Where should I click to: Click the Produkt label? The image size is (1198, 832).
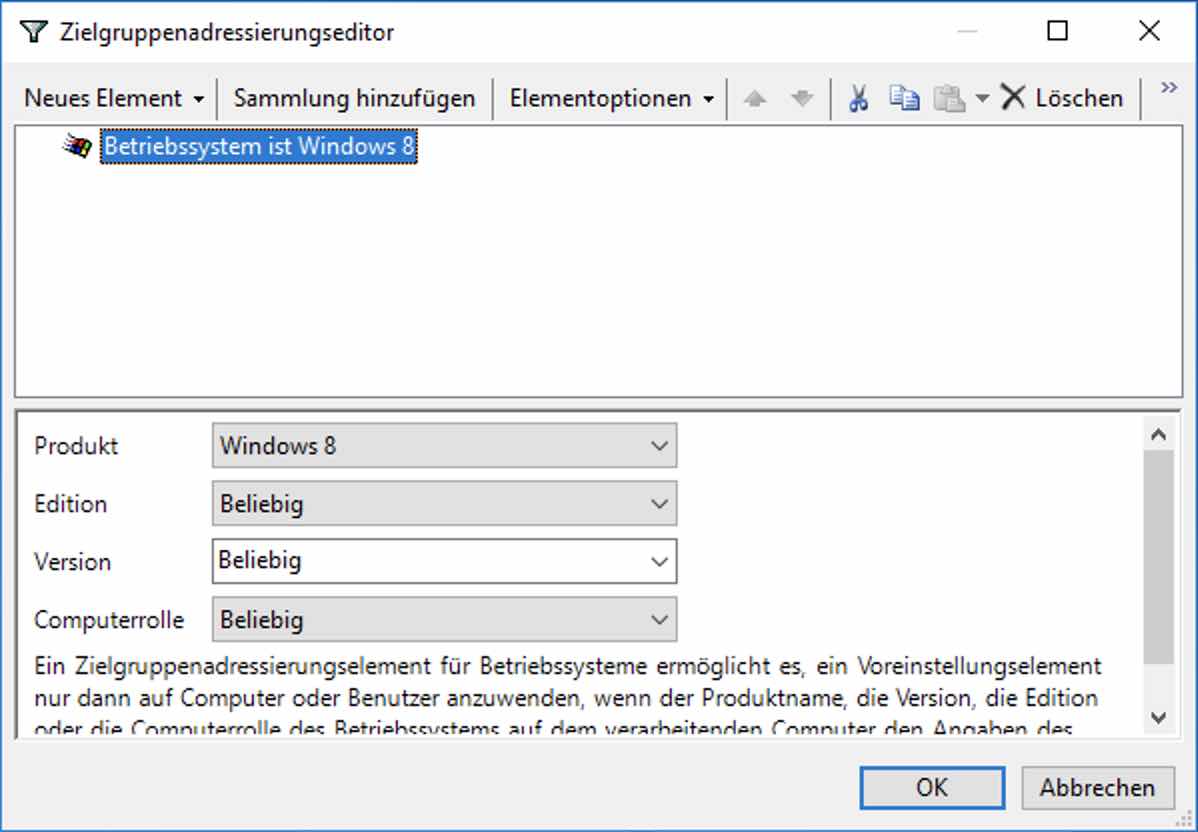point(76,446)
